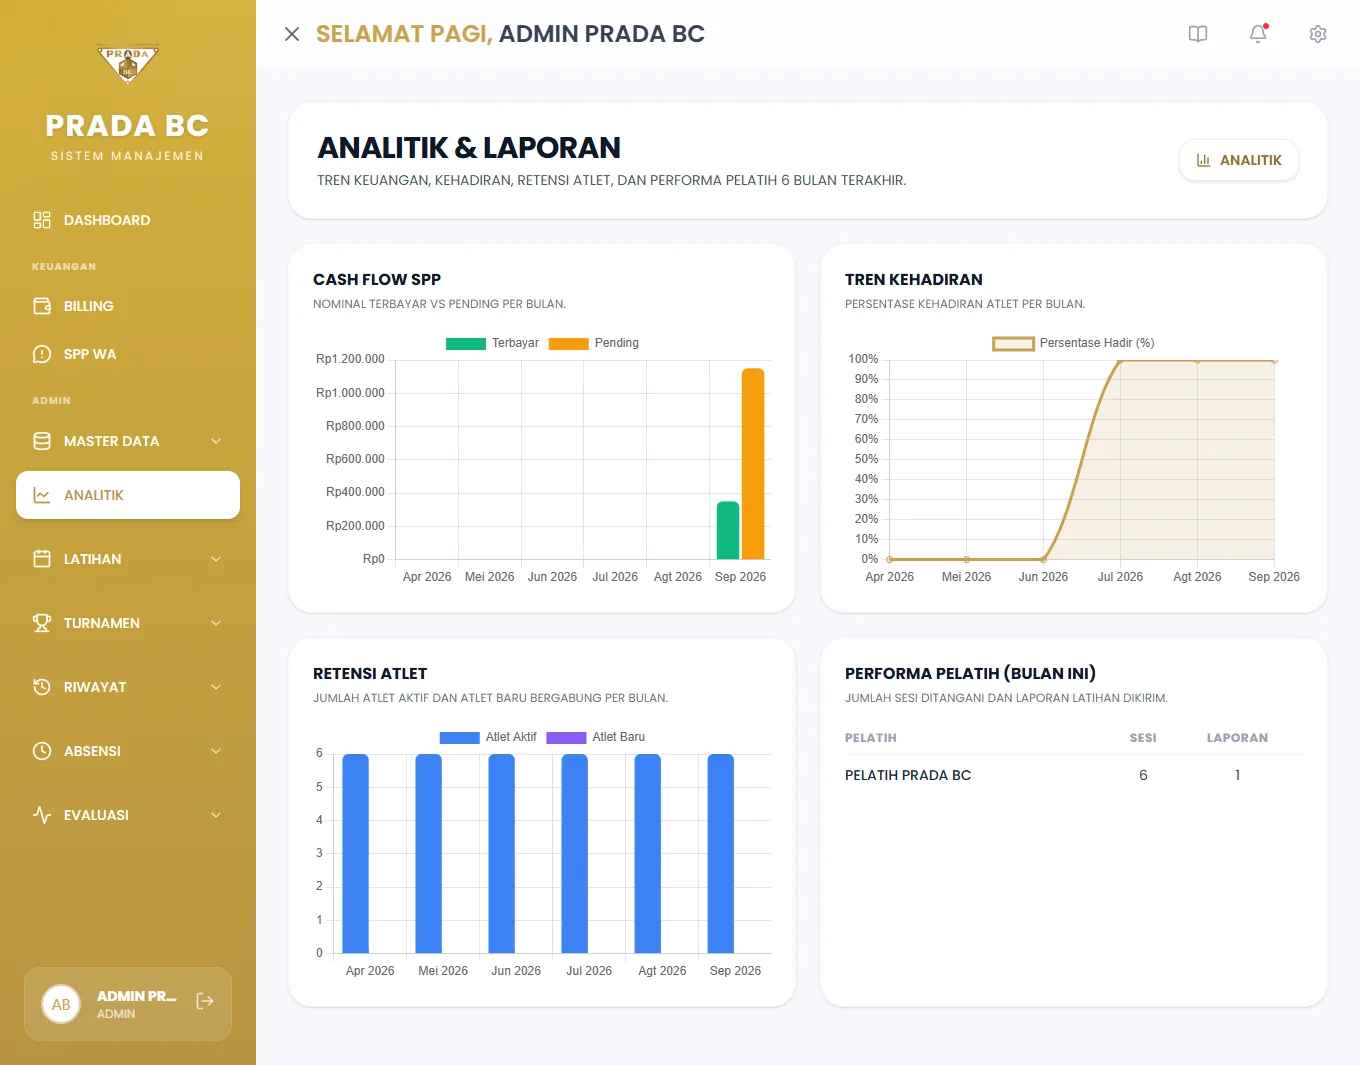Click the Dashboard grid icon
This screenshot has height=1065, width=1360.
42,220
